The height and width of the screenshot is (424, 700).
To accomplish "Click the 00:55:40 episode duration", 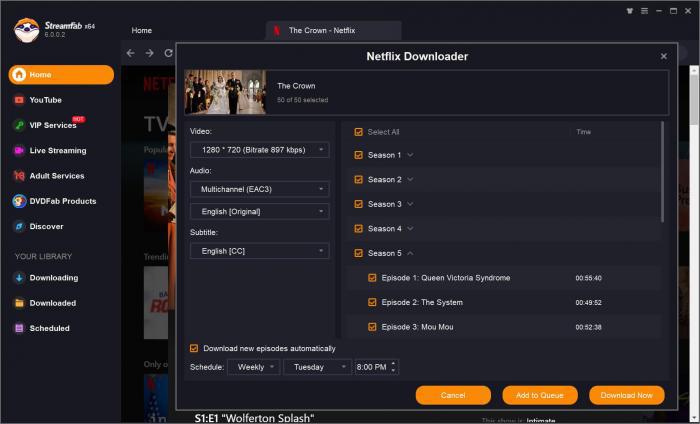I will pos(588,278).
